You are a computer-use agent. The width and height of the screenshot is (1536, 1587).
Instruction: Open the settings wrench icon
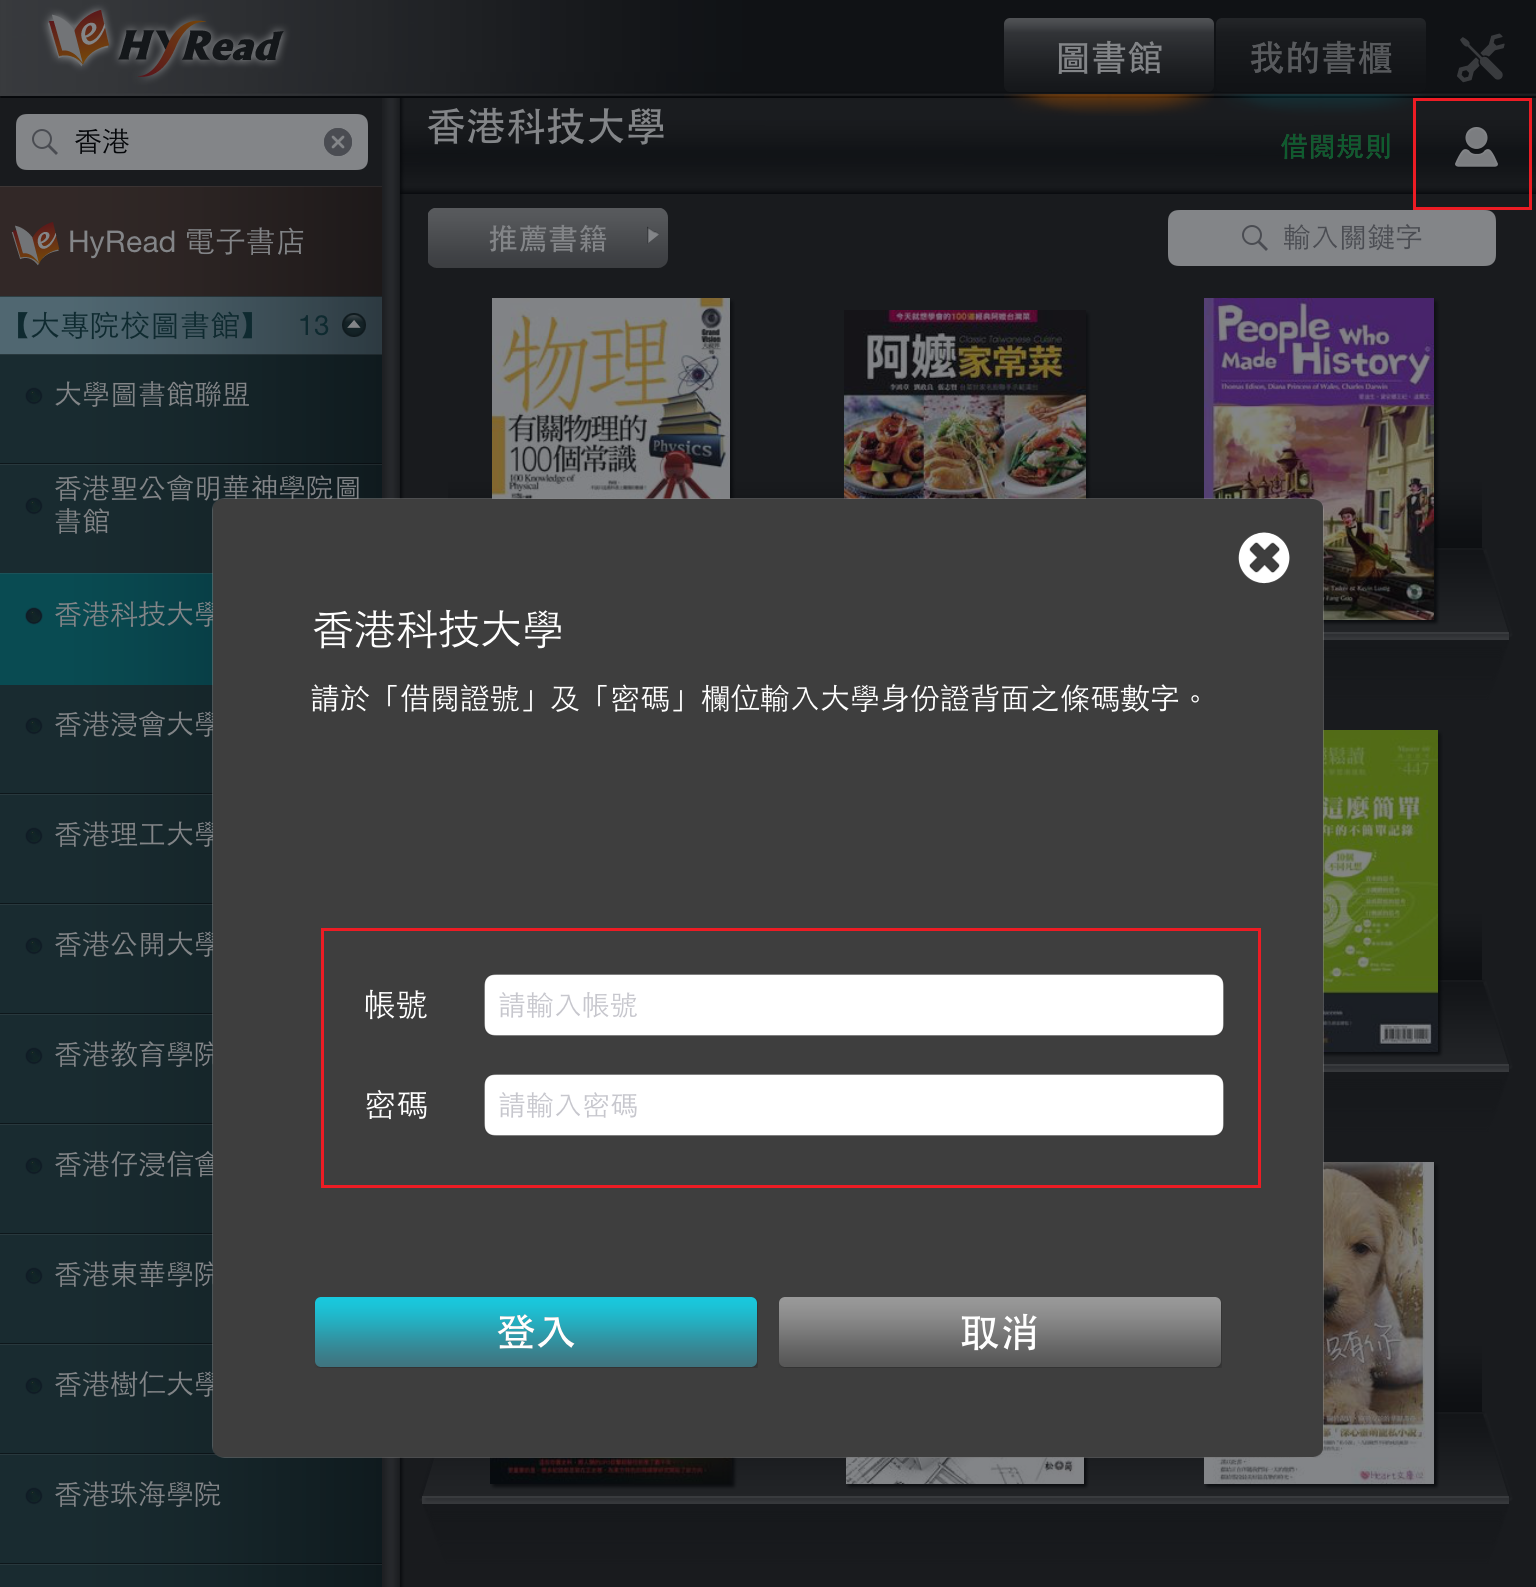(x=1480, y=58)
